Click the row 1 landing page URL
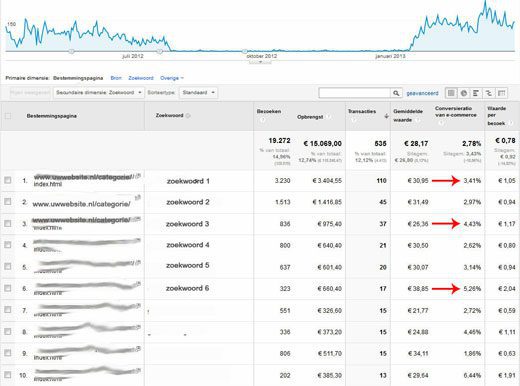 point(83,180)
